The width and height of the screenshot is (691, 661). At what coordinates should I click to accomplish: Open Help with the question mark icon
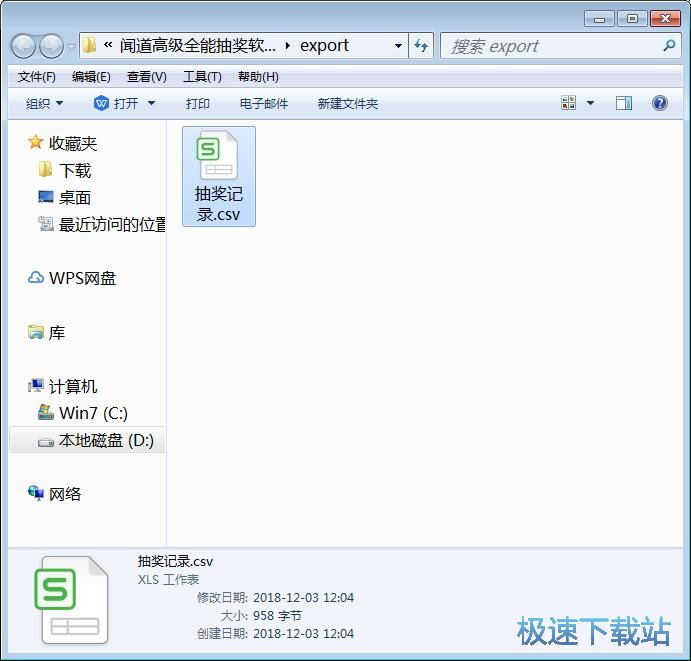click(660, 103)
